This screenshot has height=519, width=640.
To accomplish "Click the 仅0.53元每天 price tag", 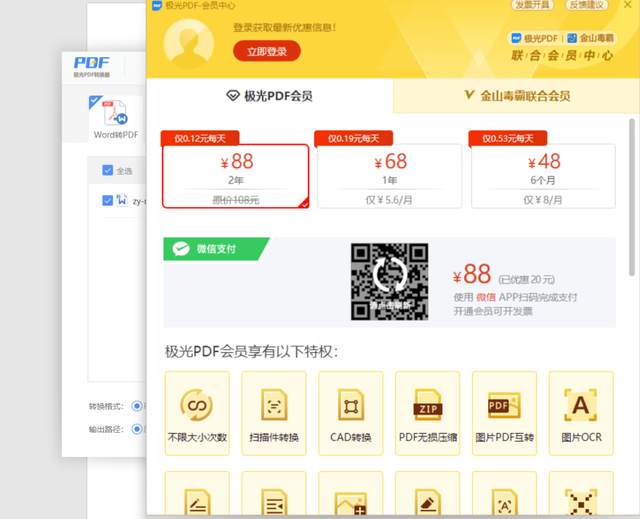I will [x=508, y=138].
